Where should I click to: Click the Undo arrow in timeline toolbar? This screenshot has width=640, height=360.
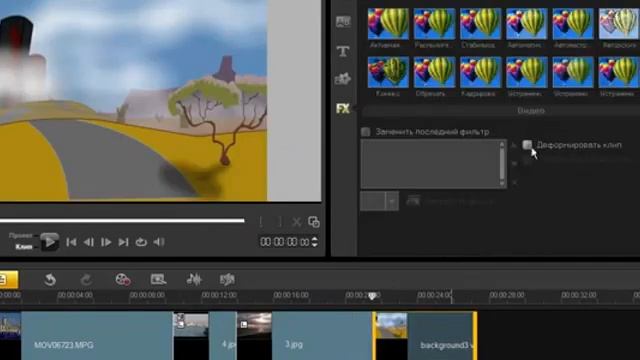(x=50, y=280)
